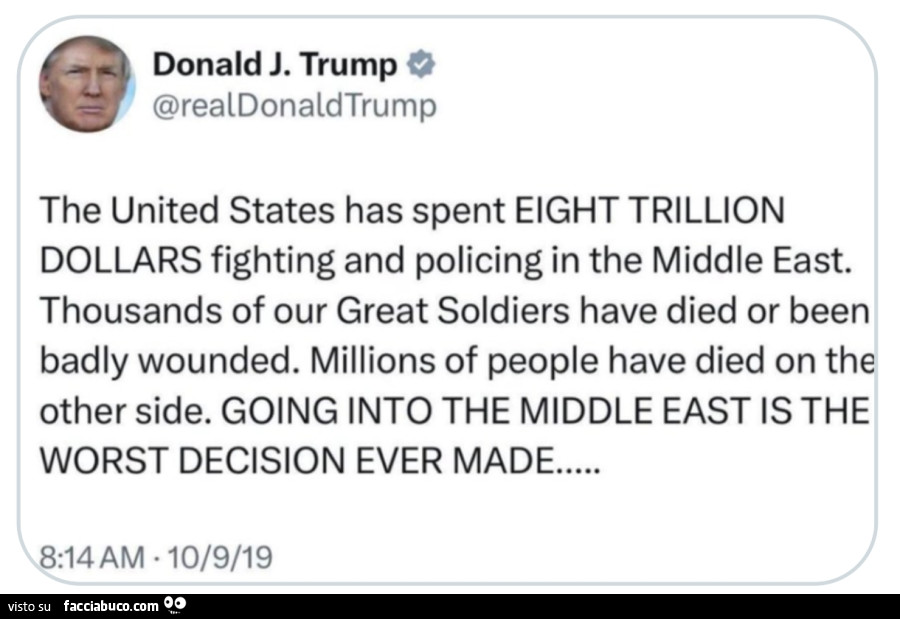Screen dimensions: 900x619
Task: Visit the facciabuco.com watermark link
Action: 111,605
